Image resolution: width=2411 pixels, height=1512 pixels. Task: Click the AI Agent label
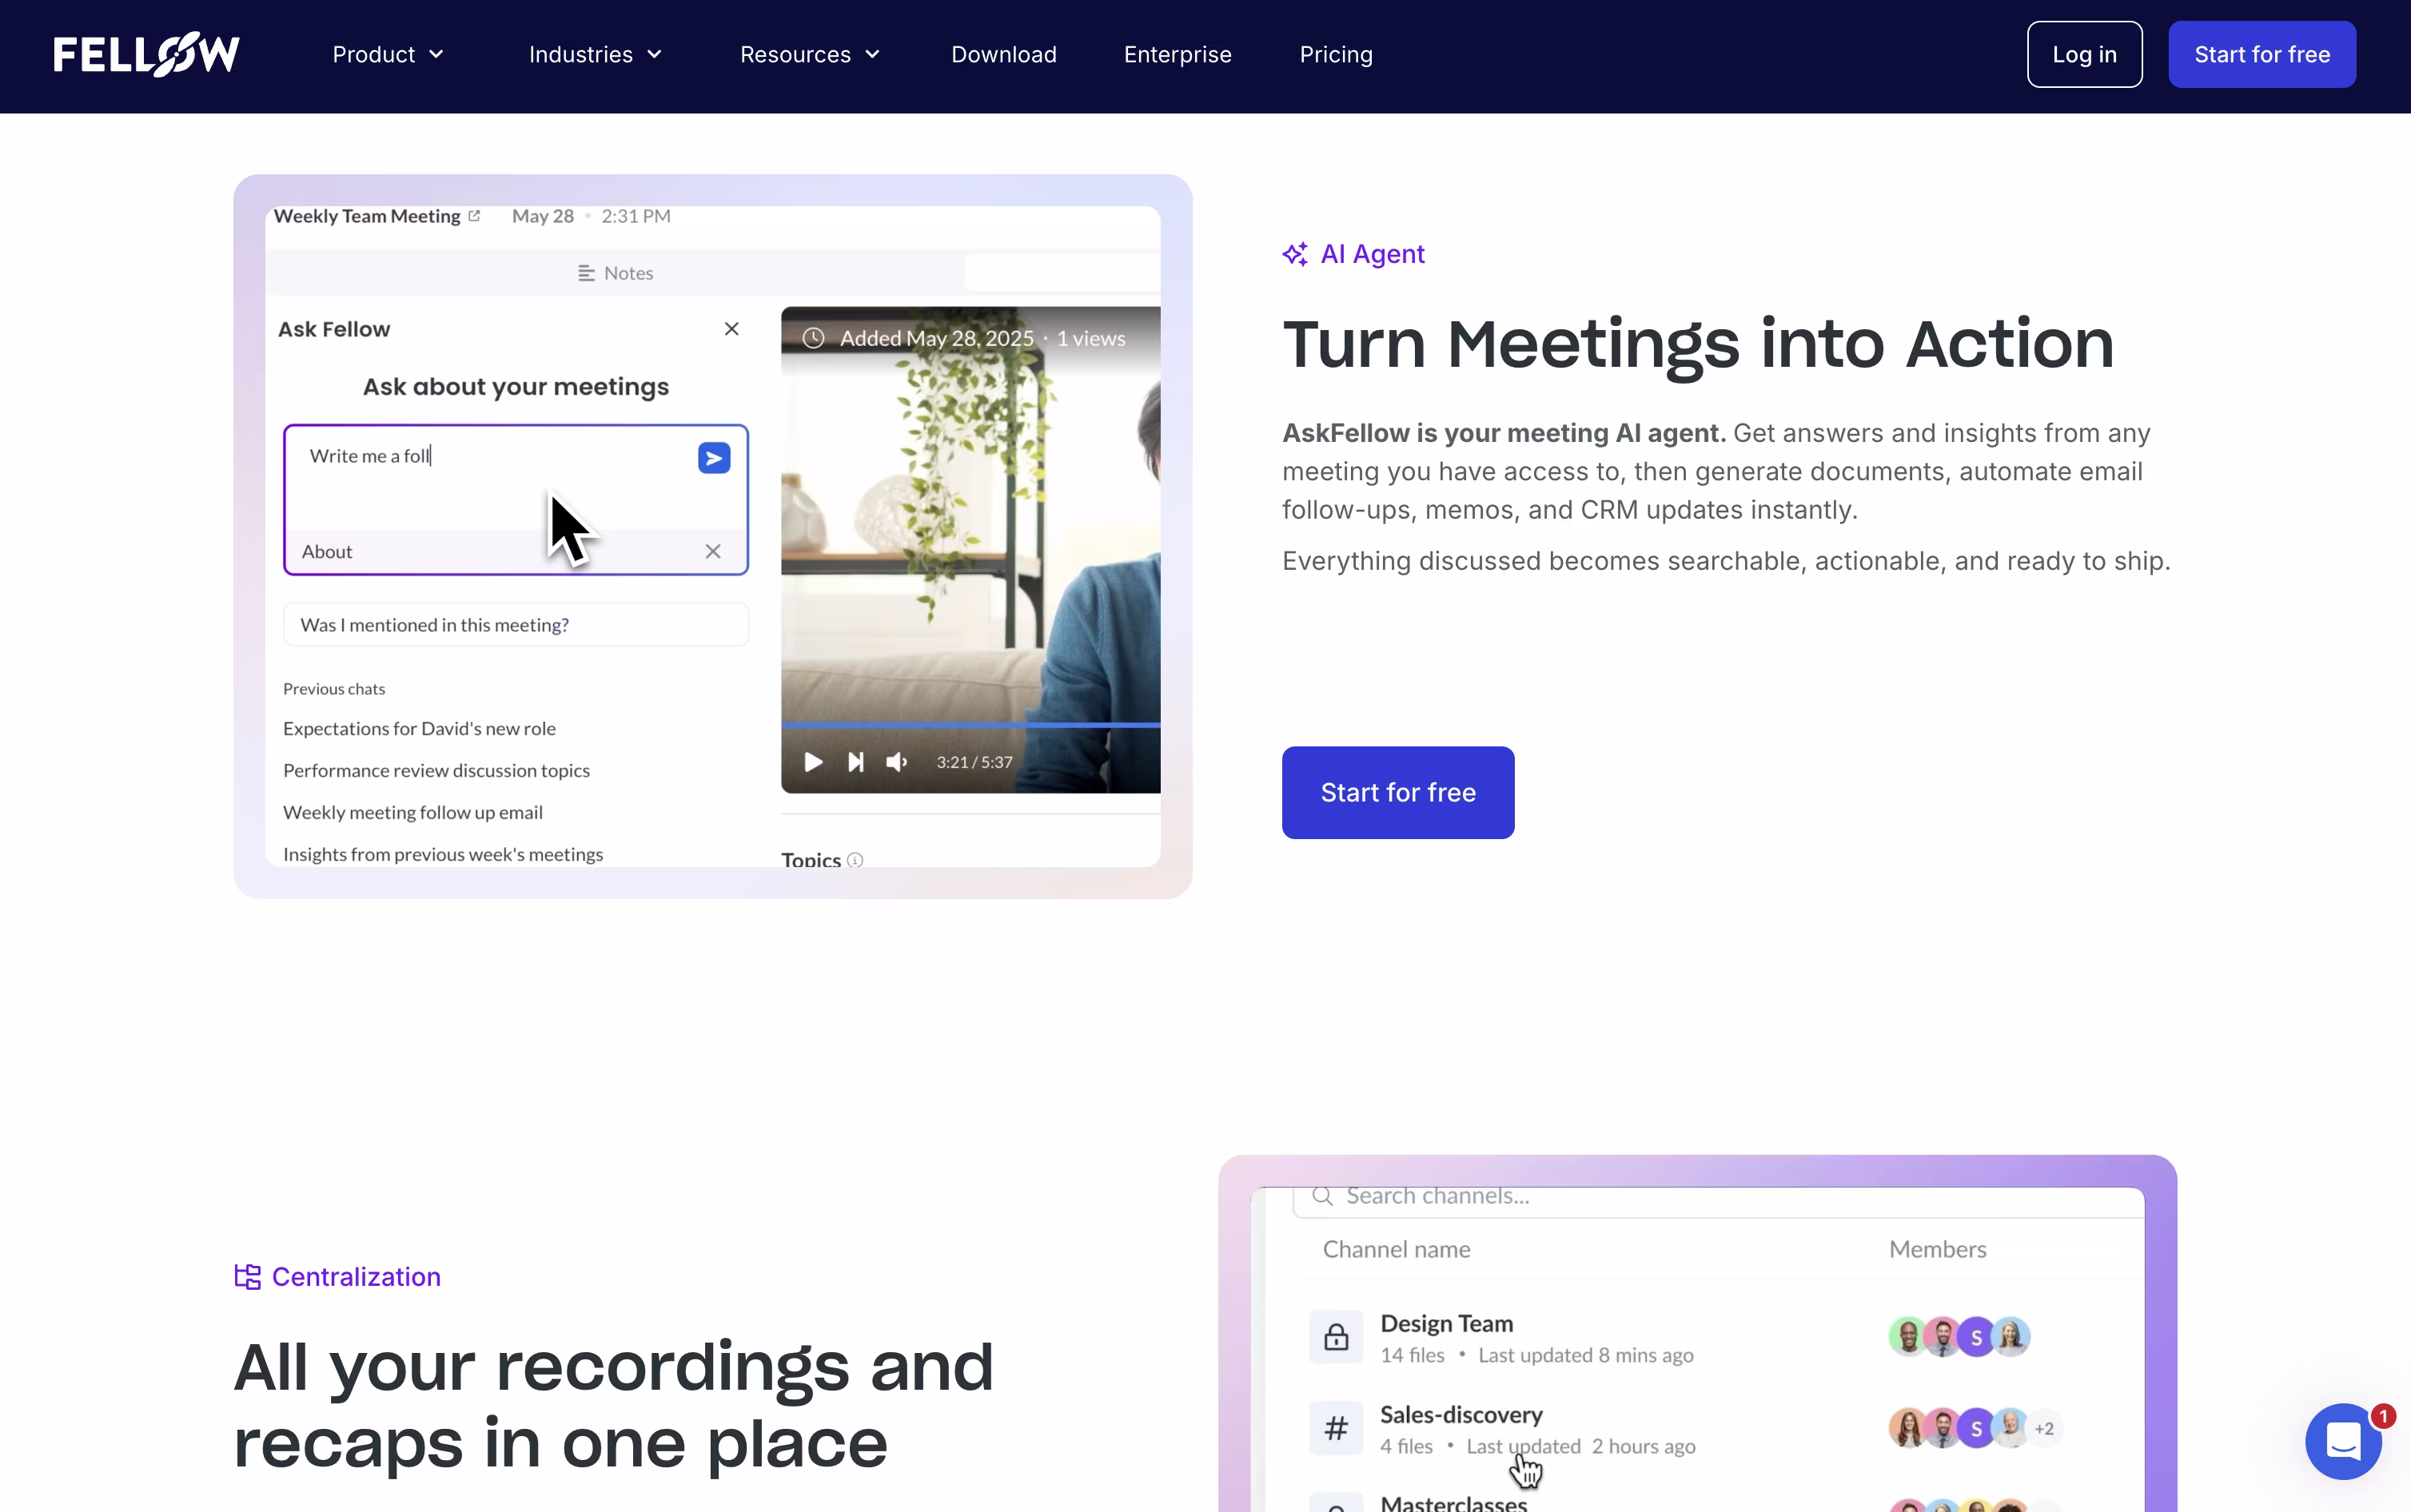1372,254
